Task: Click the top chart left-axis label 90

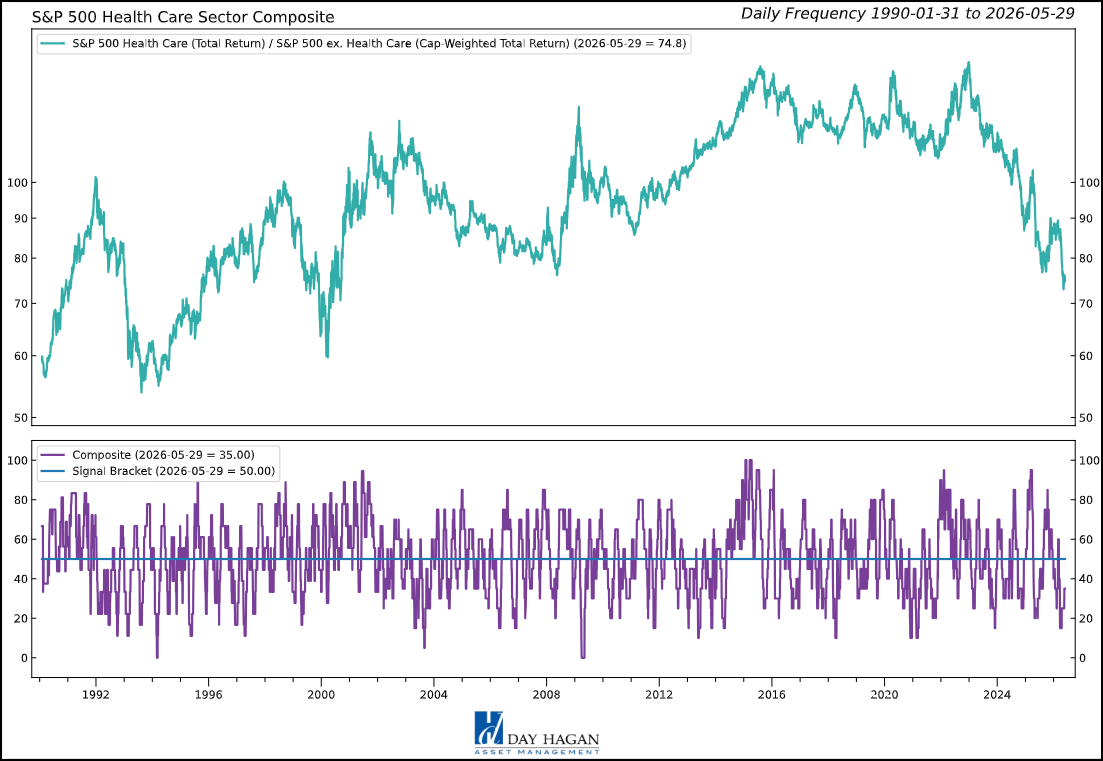Action: pyautogui.click(x=21, y=219)
